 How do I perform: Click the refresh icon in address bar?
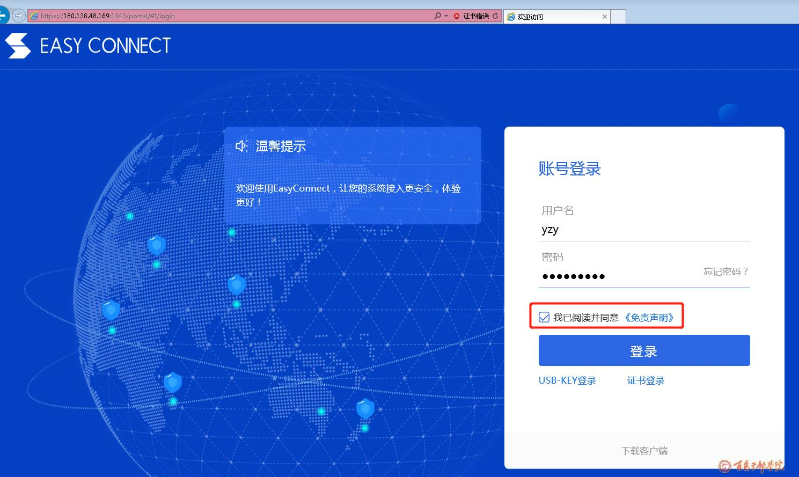[495, 16]
